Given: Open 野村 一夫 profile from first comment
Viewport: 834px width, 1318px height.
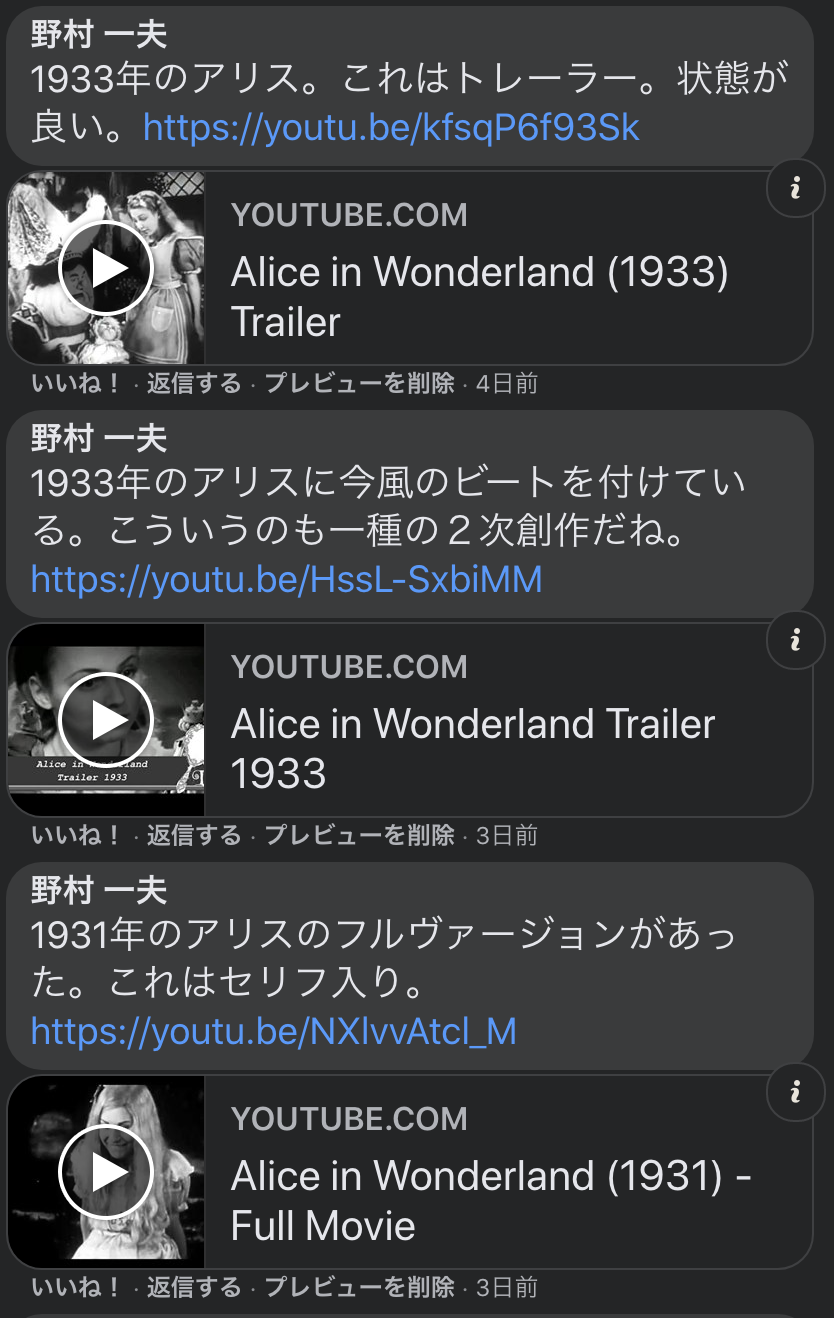Looking at the screenshot, I should pyautogui.click(x=99, y=35).
